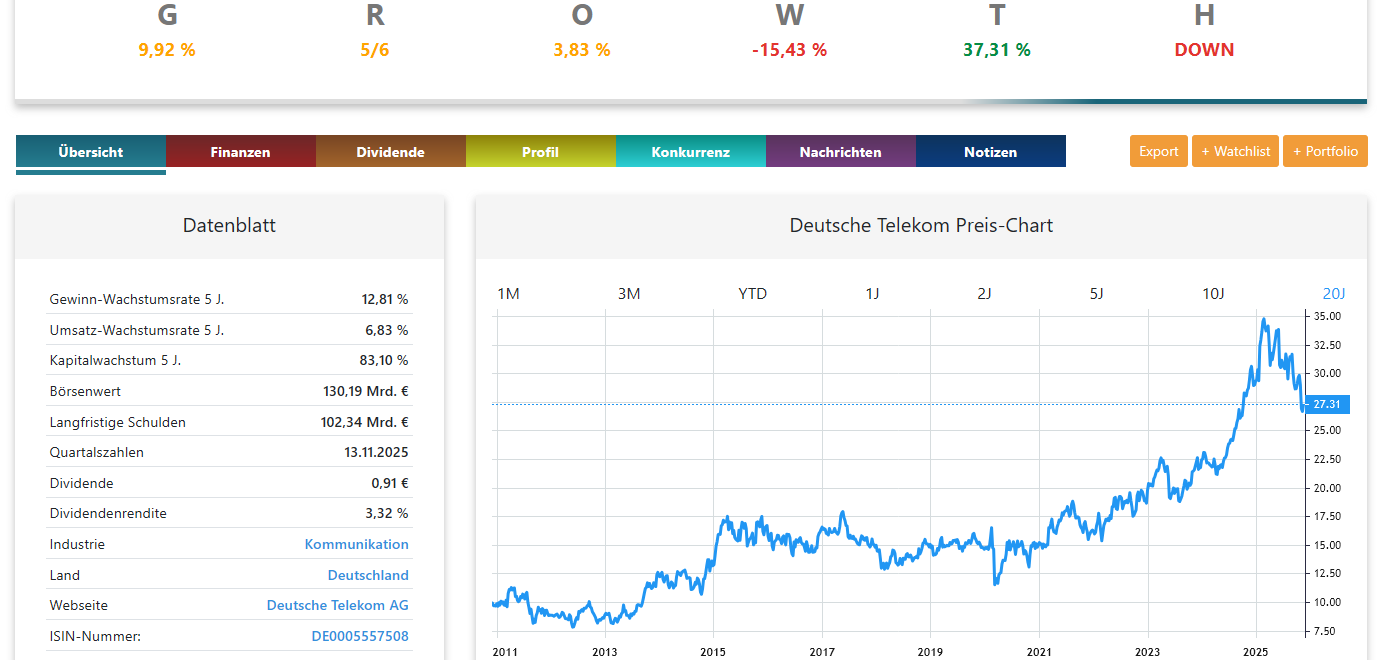Switch to the Dividende tab
1382x660 pixels.
pos(390,152)
